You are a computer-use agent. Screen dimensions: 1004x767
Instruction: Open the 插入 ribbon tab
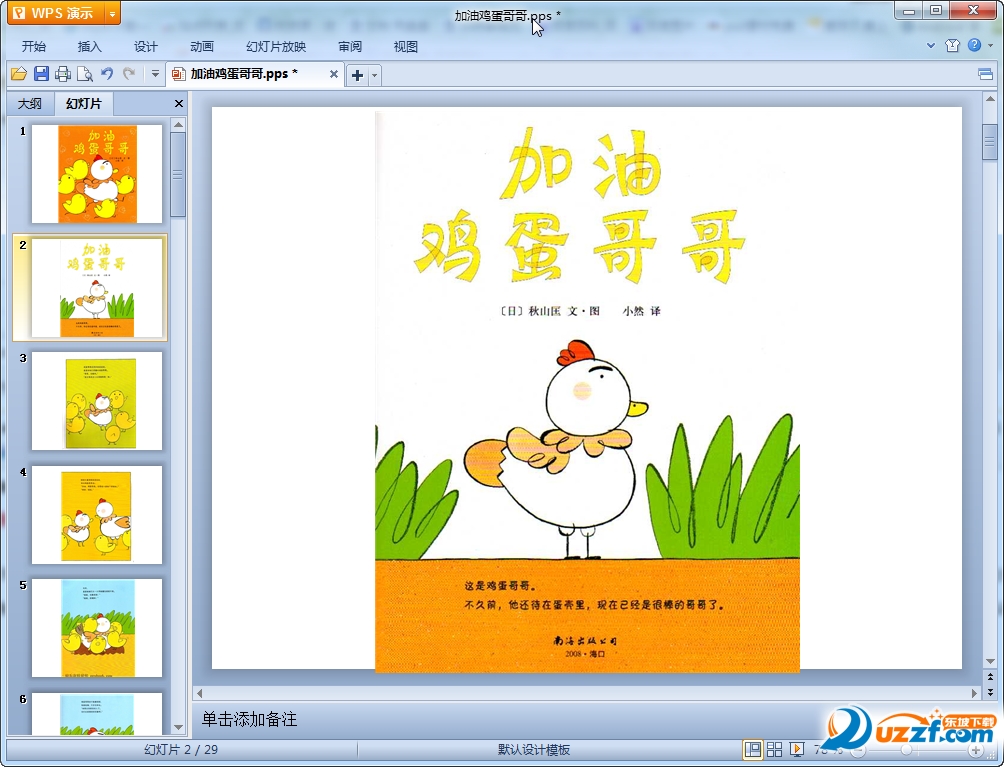pos(90,47)
